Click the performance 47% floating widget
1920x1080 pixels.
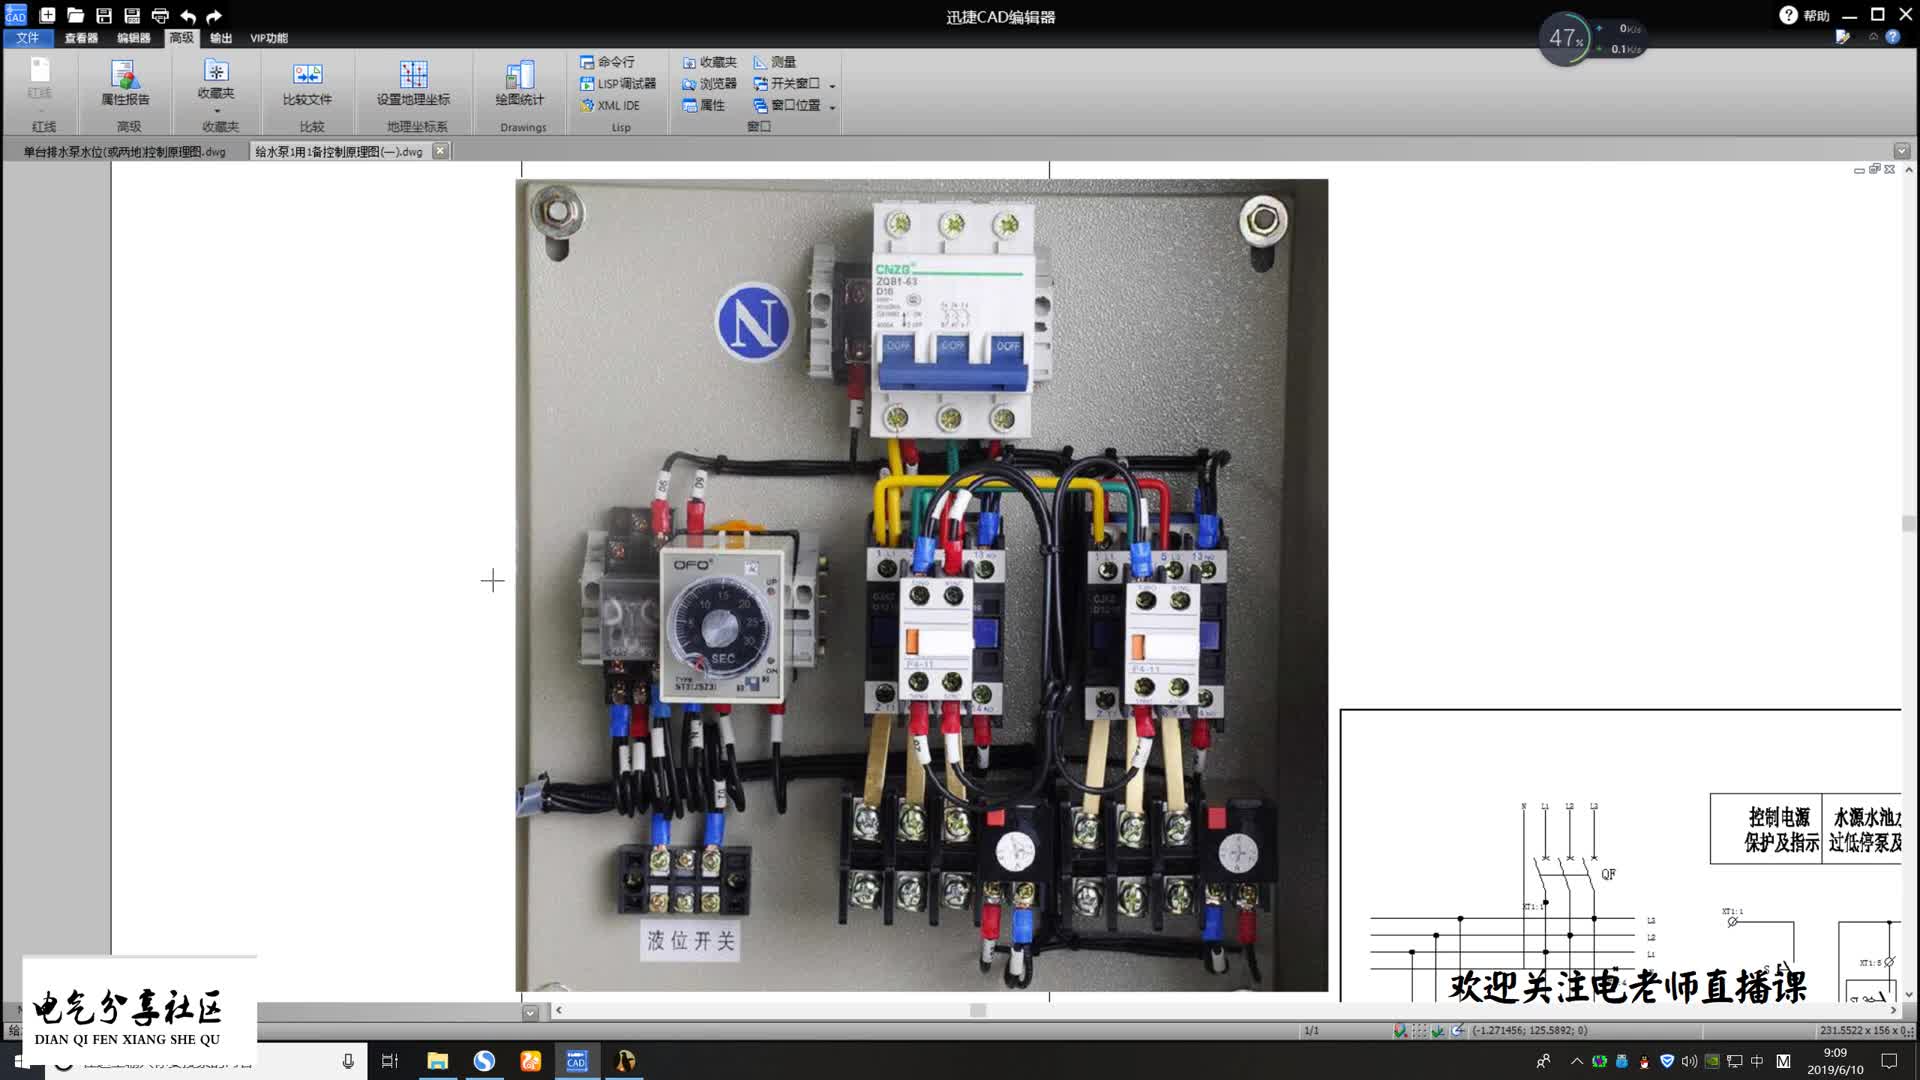(x=1592, y=39)
